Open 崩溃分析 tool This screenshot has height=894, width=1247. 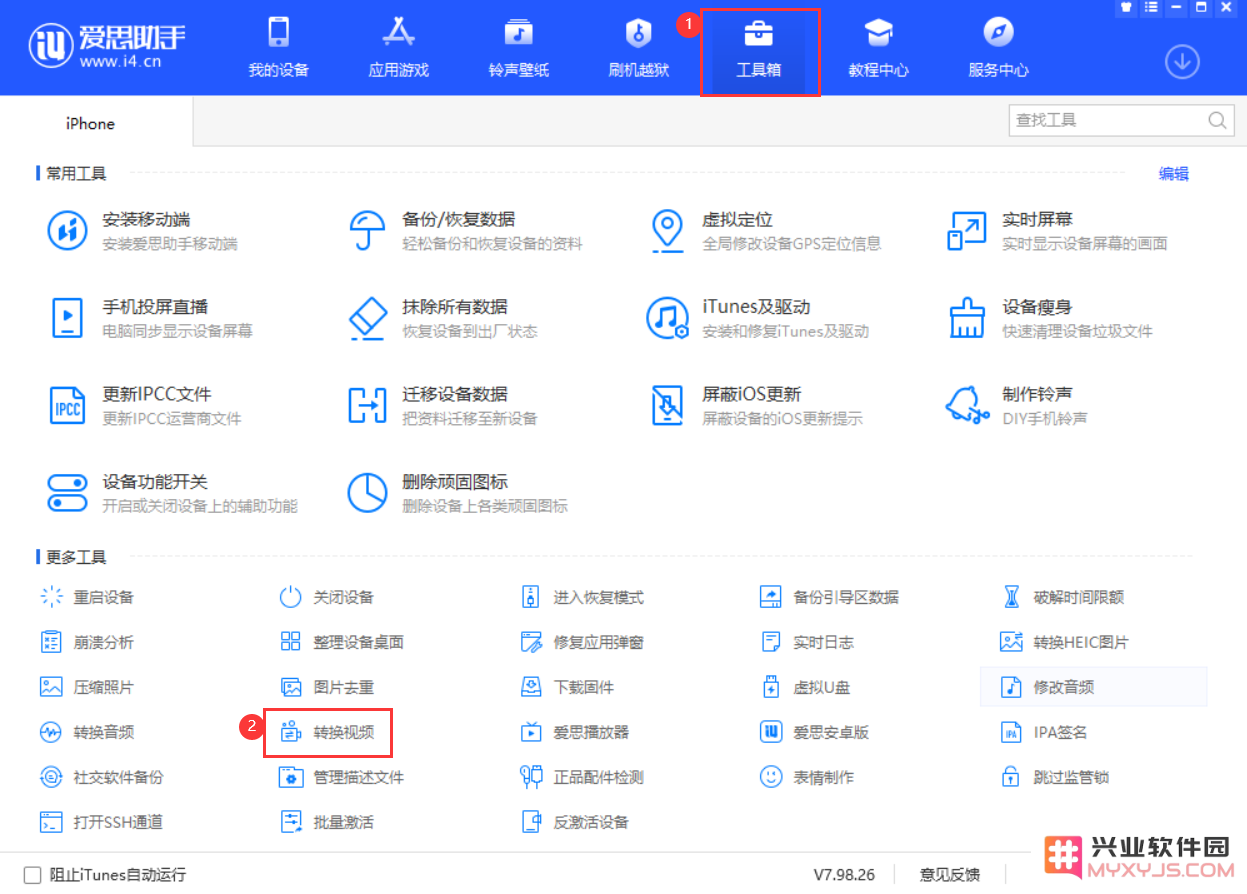[x=87, y=642]
